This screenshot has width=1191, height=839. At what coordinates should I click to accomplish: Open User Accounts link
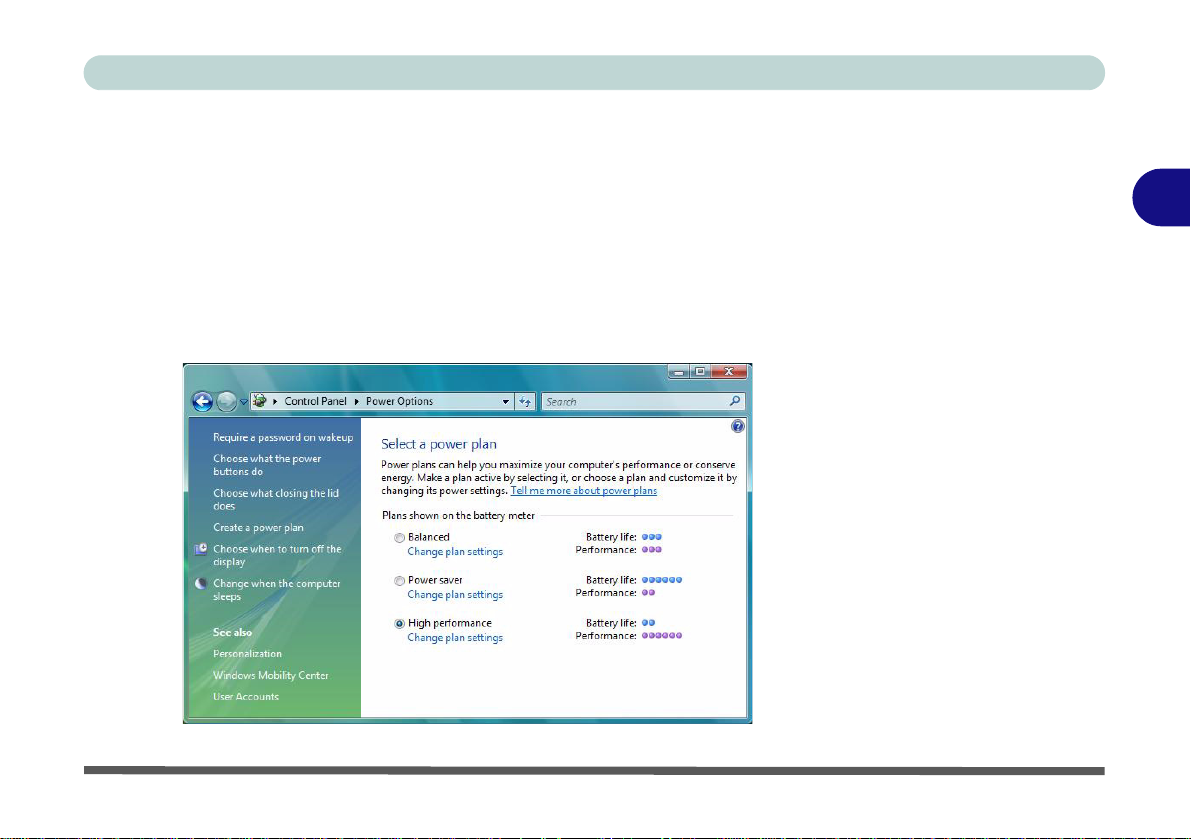pos(245,696)
